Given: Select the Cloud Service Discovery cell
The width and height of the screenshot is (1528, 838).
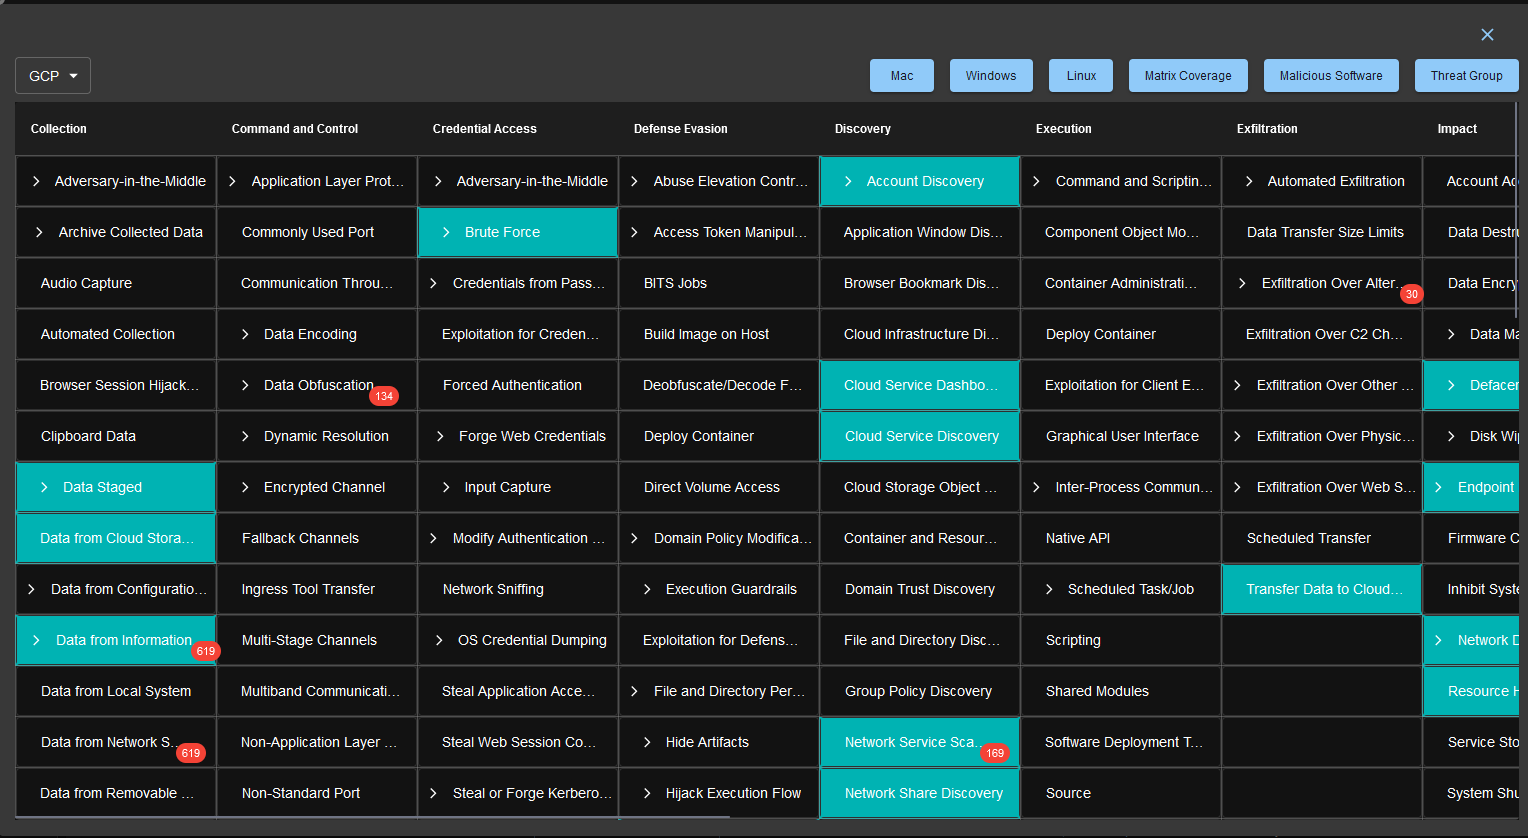Looking at the screenshot, I should pyautogui.click(x=921, y=436).
